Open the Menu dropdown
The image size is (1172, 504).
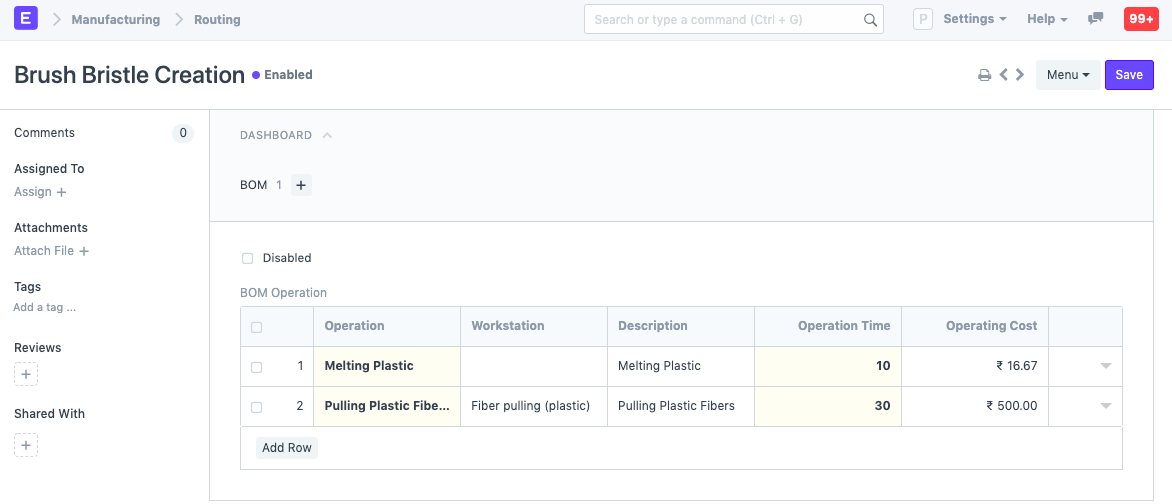pyautogui.click(x=1067, y=75)
